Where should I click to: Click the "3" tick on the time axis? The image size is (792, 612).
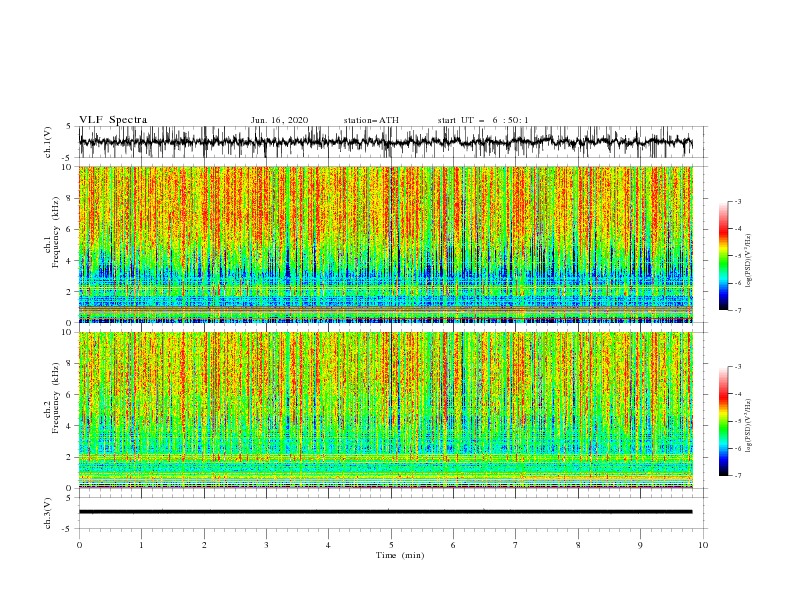point(266,545)
